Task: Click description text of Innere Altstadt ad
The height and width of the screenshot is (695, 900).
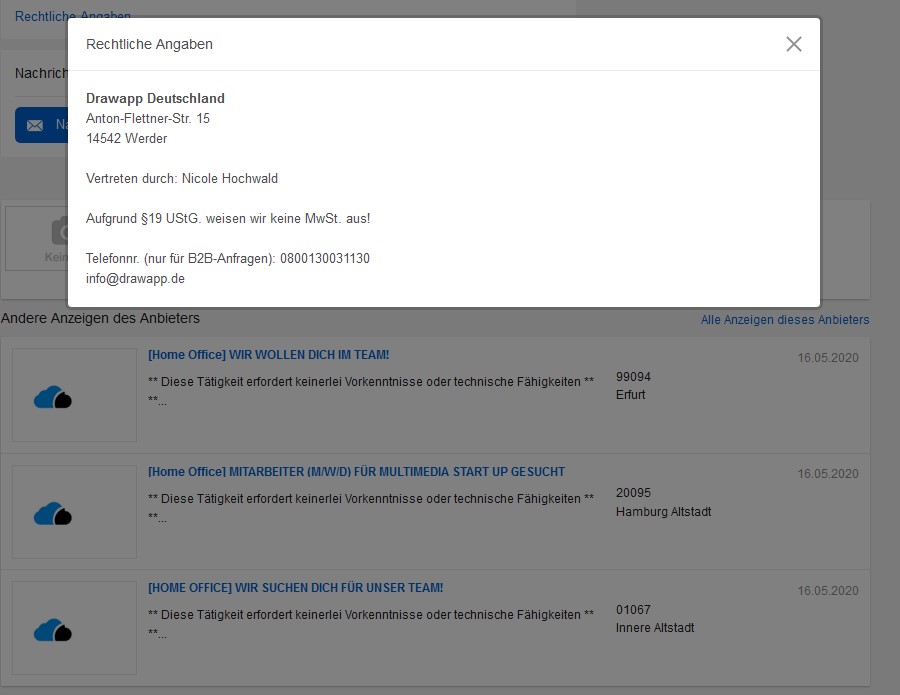Action: point(371,623)
